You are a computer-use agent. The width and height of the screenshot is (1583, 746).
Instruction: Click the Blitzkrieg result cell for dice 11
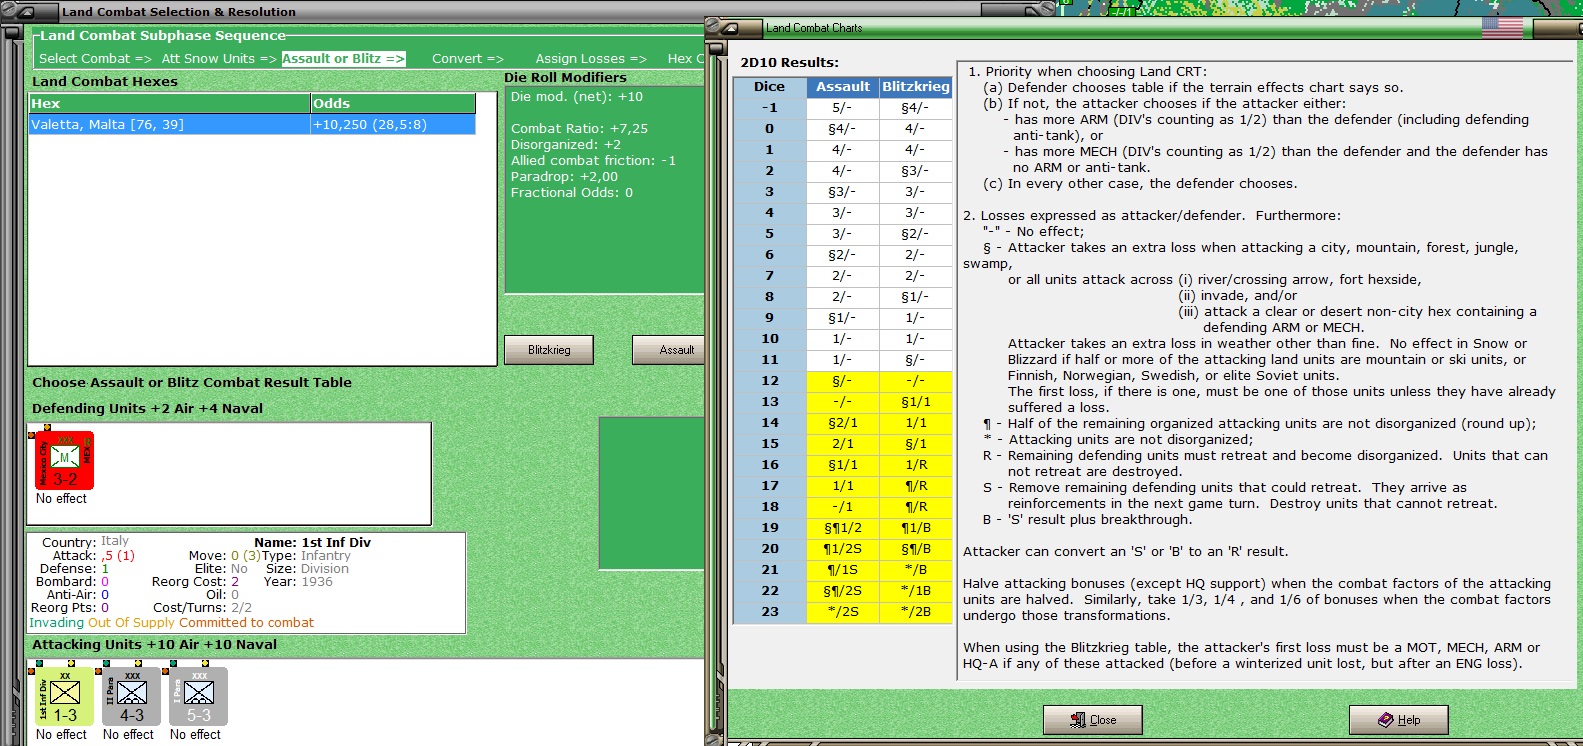point(916,360)
